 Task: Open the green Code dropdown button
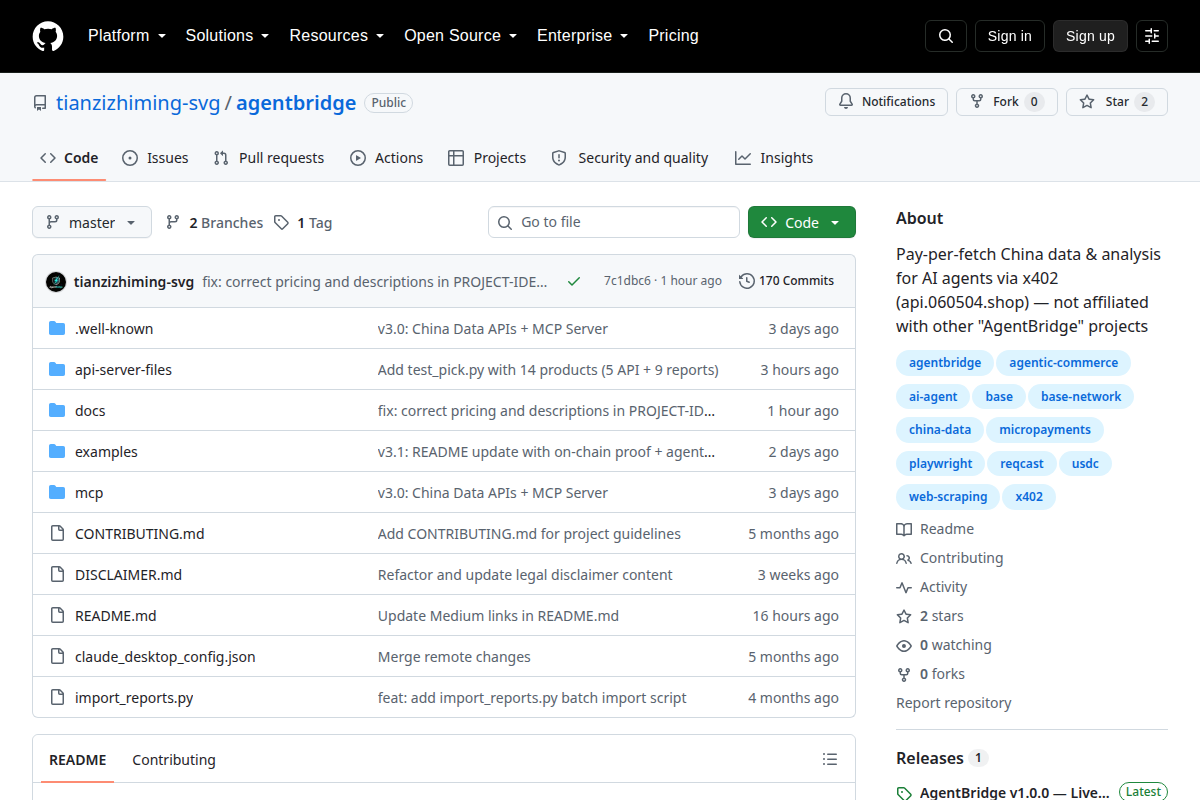(802, 222)
